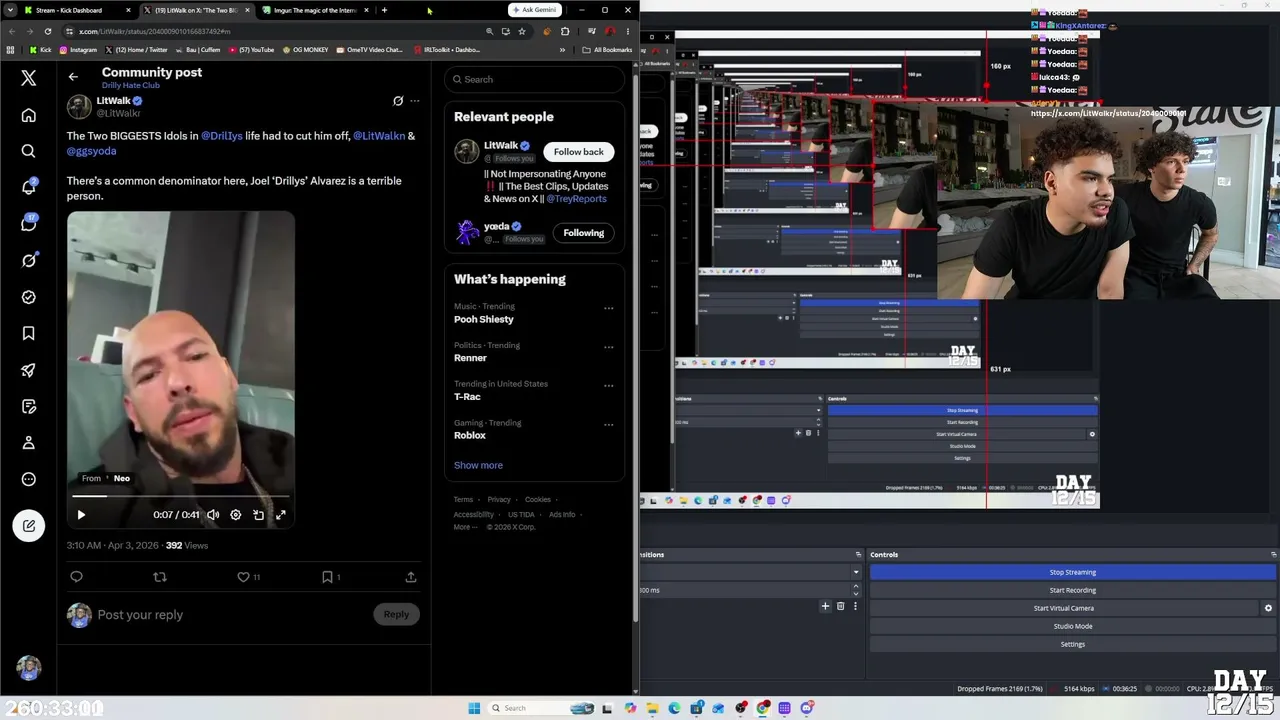Click the Grok icon on LitWalk's post
Image resolution: width=1280 pixels, height=720 pixels.
tap(398, 101)
